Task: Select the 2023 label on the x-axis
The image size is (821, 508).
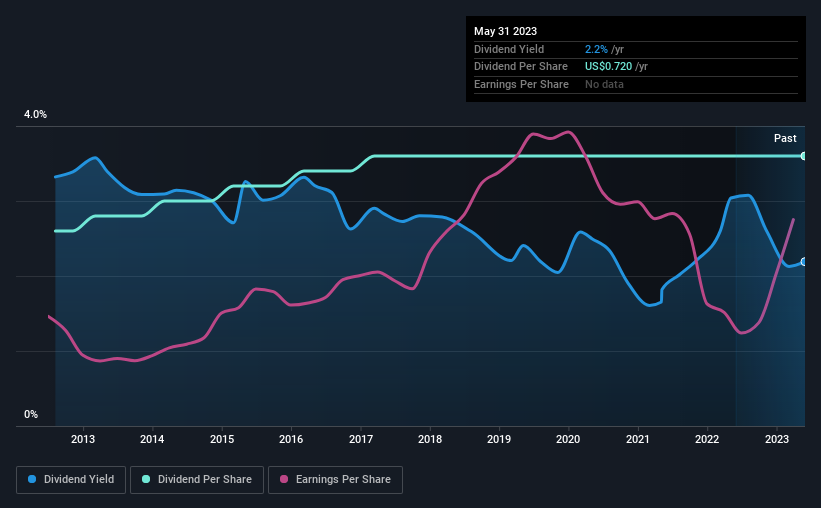Action: [x=776, y=439]
